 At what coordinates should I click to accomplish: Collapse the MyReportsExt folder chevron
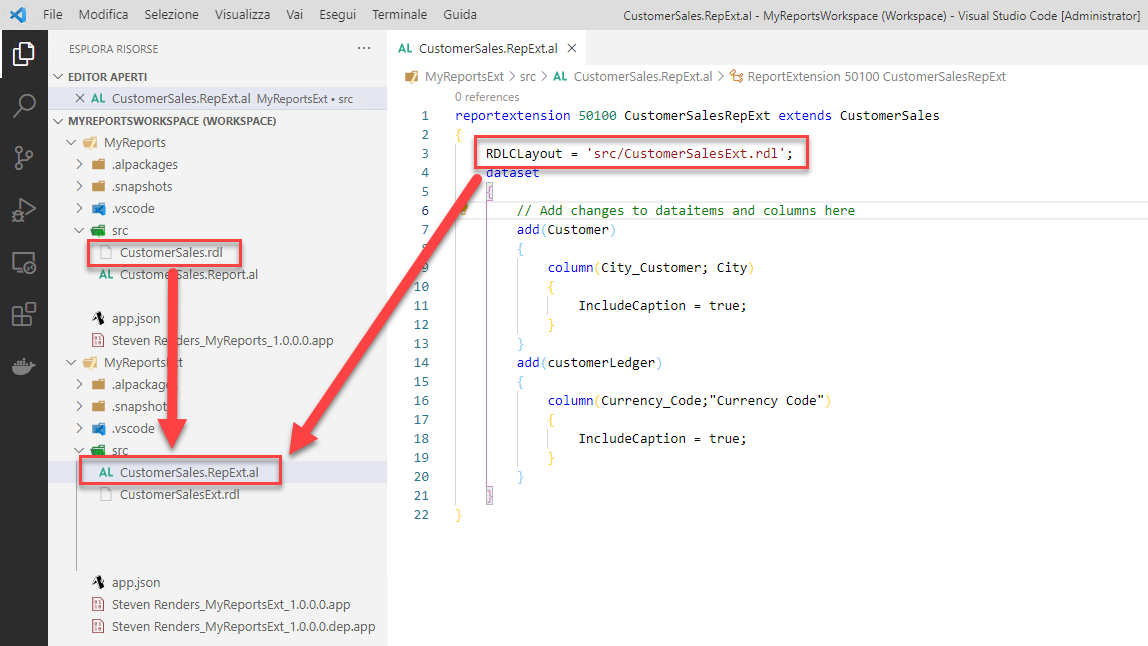pyautogui.click(x=71, y=362)
